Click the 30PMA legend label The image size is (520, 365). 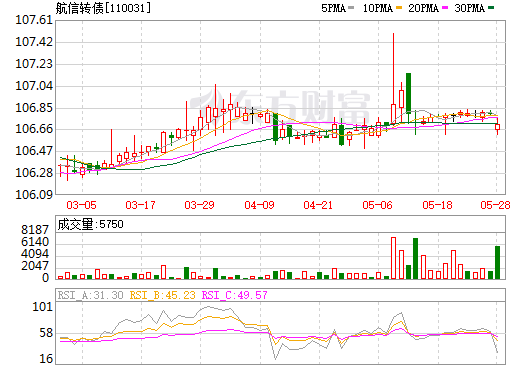(x=469, y=8)
